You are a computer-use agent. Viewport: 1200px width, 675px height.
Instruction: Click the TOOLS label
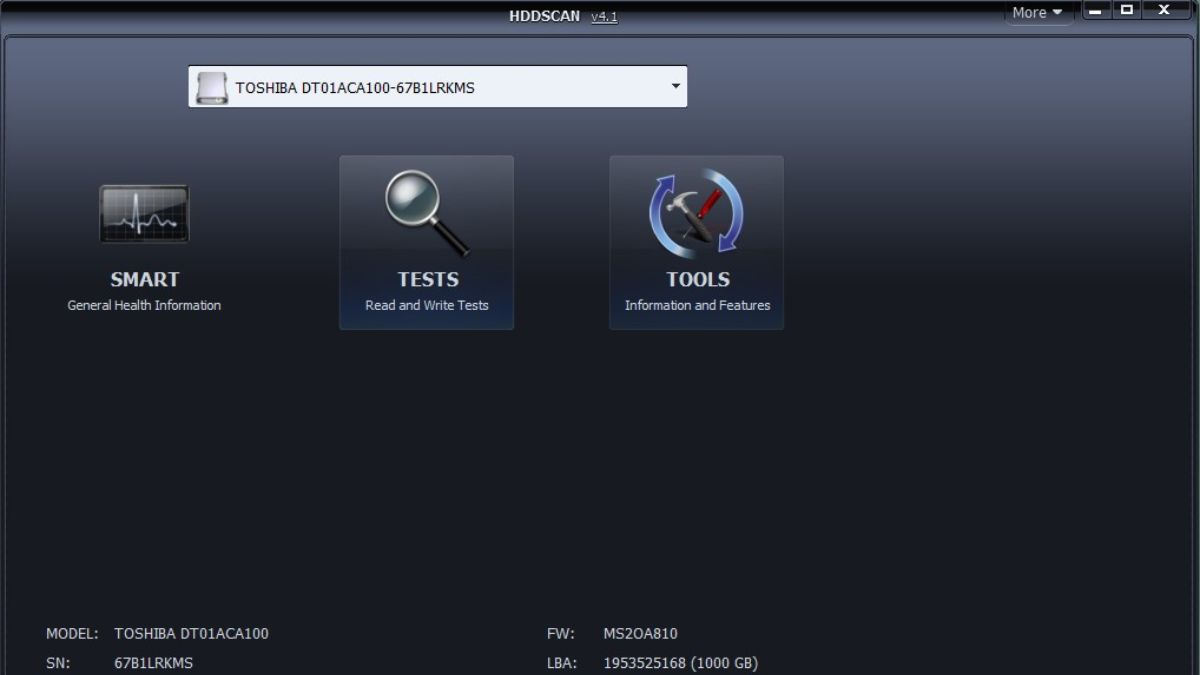(x=698, y=279)
